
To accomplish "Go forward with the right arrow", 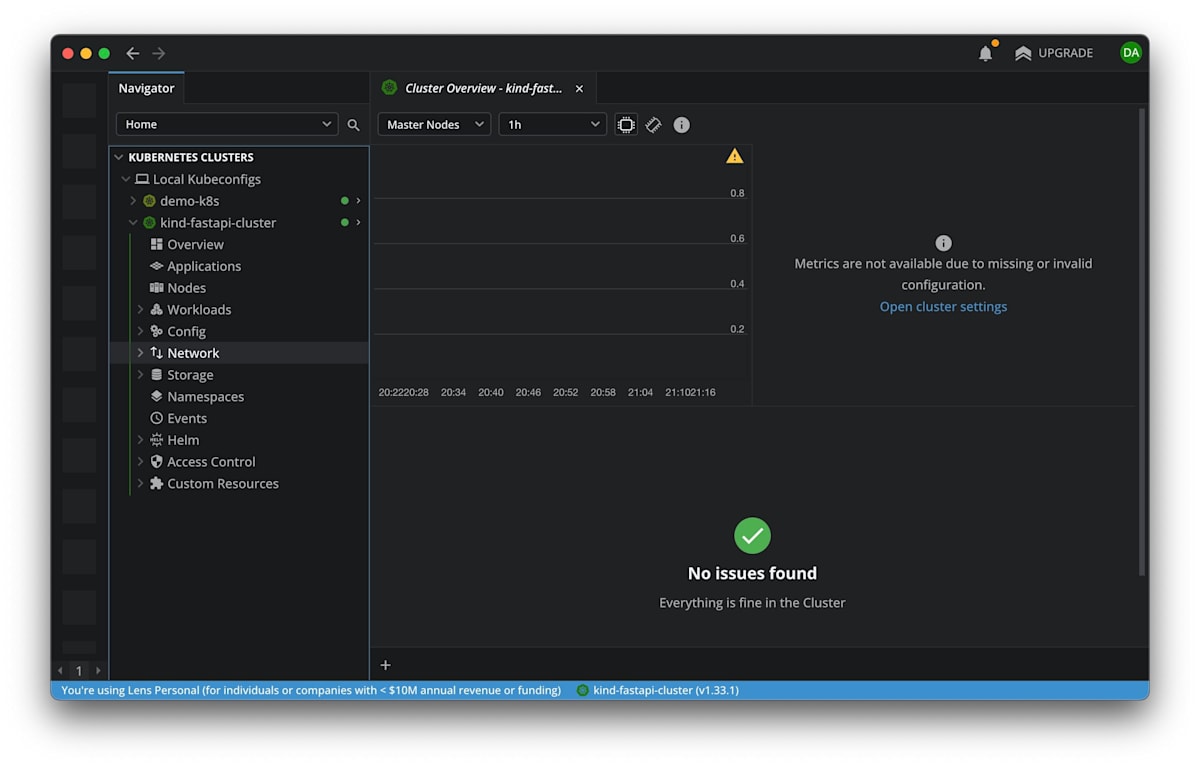I will (159, 53).
